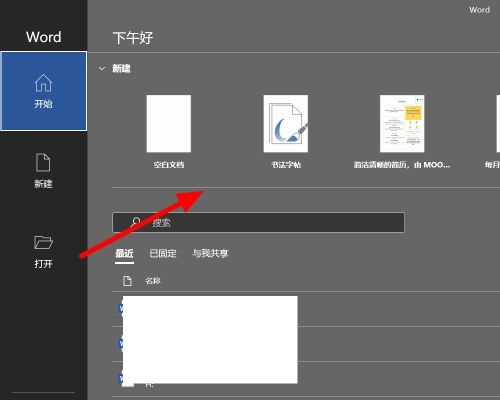The width and height of the screenshot is (500, 400).
Task: Click the 空白文档 label text
Action: tap(169, 165)
